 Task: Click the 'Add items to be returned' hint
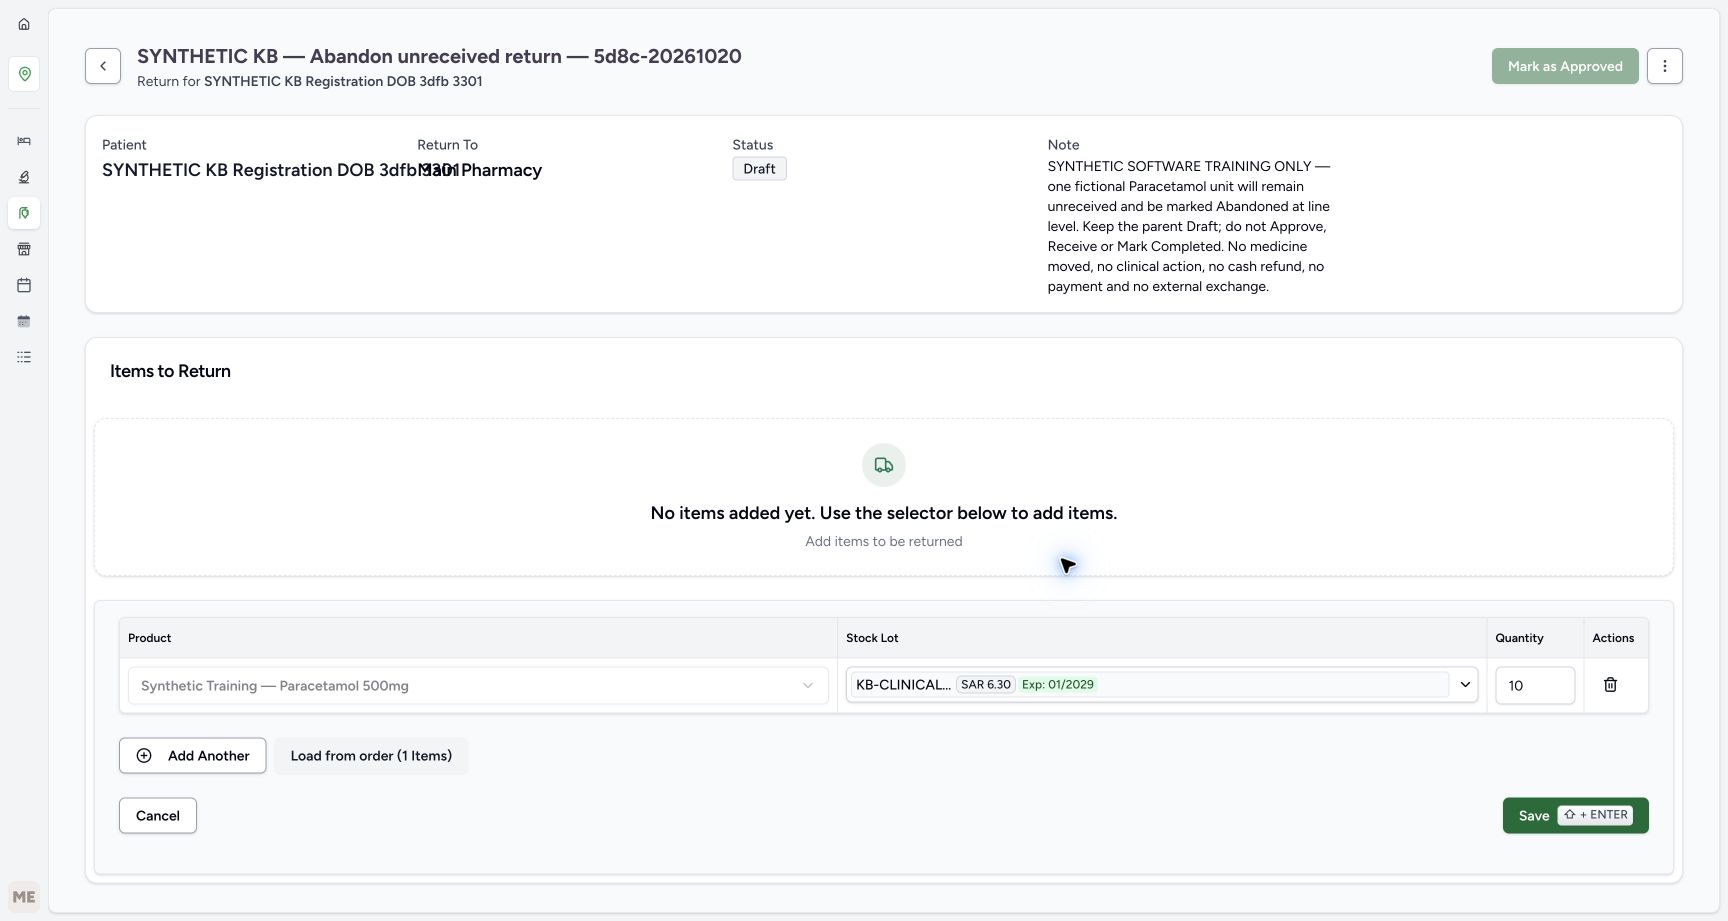click(x=884, y=541)
